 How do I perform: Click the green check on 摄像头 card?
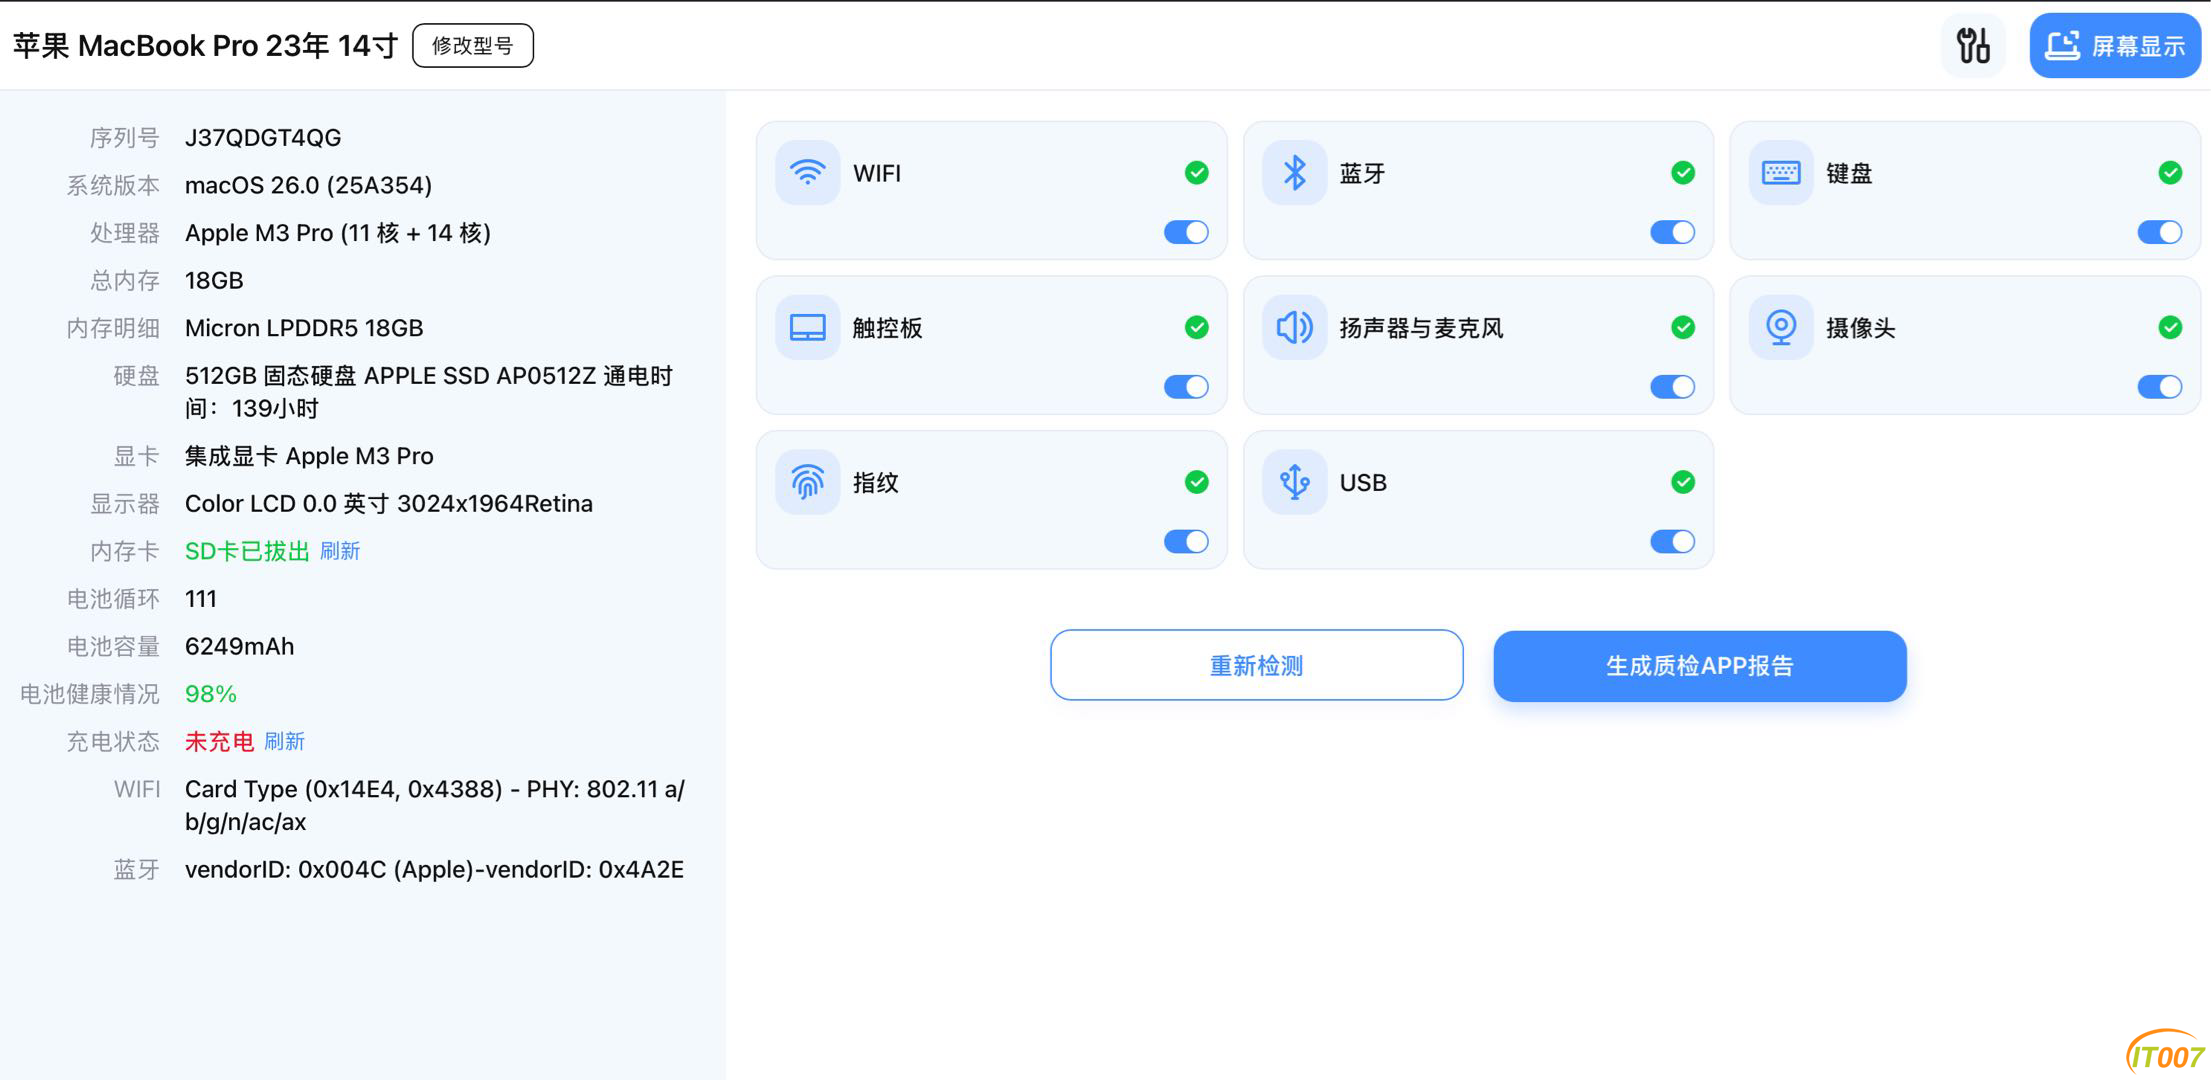coord(2170,327)
